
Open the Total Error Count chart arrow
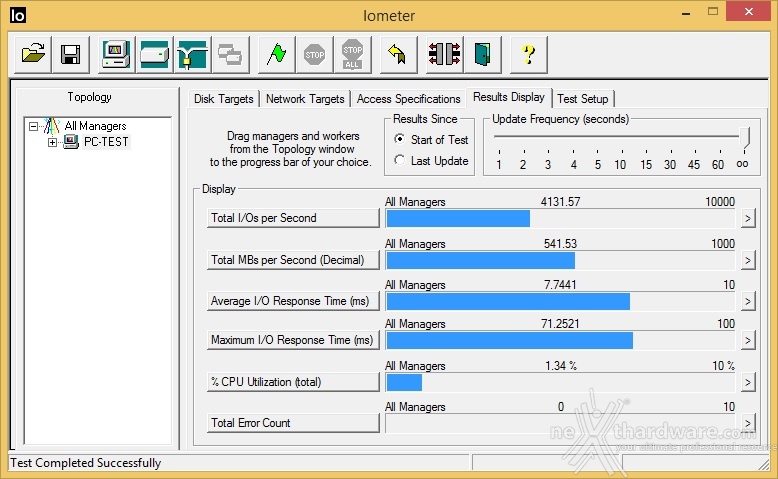[x=748, y=423]
